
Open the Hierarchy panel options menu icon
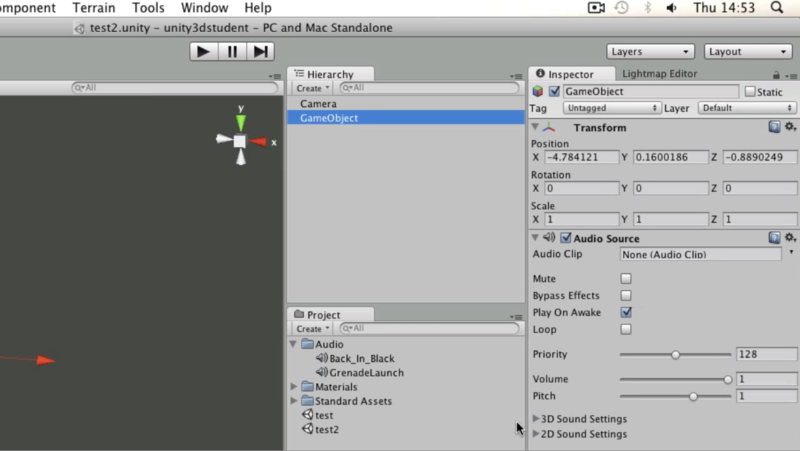click(516, 77)
